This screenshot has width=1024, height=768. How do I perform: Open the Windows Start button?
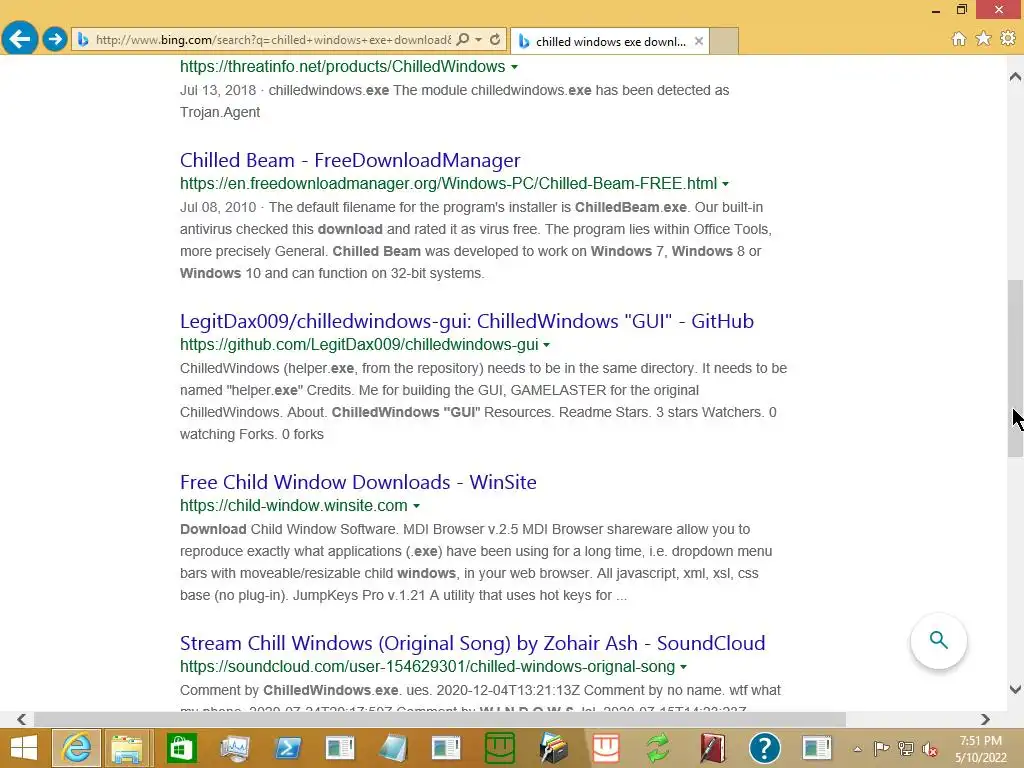coord(24,748)
